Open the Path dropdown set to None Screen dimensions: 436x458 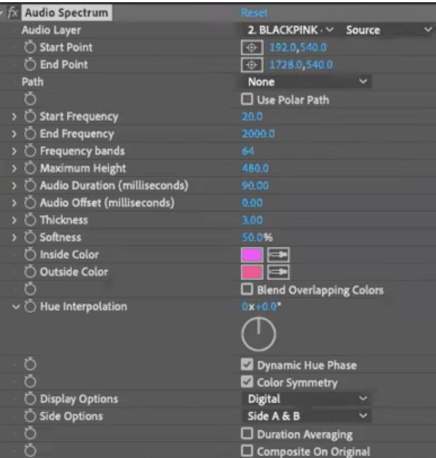point(306,82)
